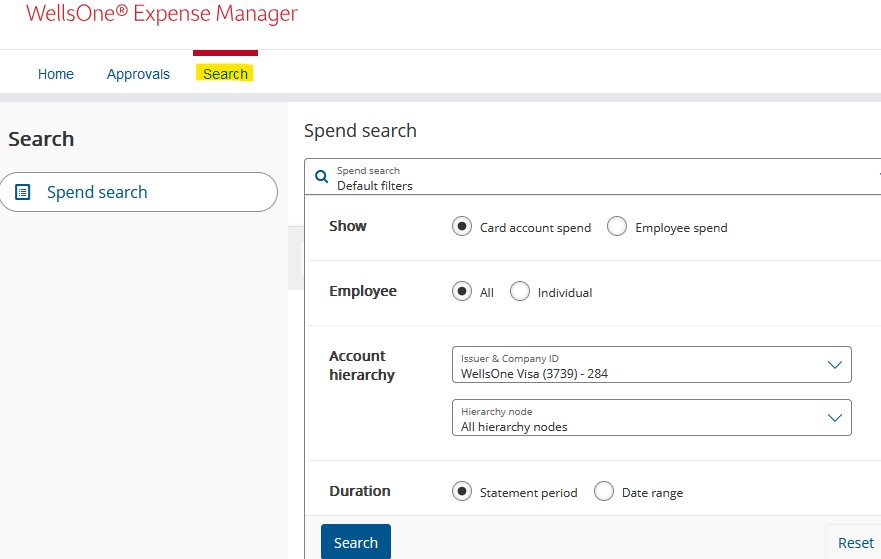Click the sidebar collapse handle
The image size is (881, 559).
(x=296, y=258)
